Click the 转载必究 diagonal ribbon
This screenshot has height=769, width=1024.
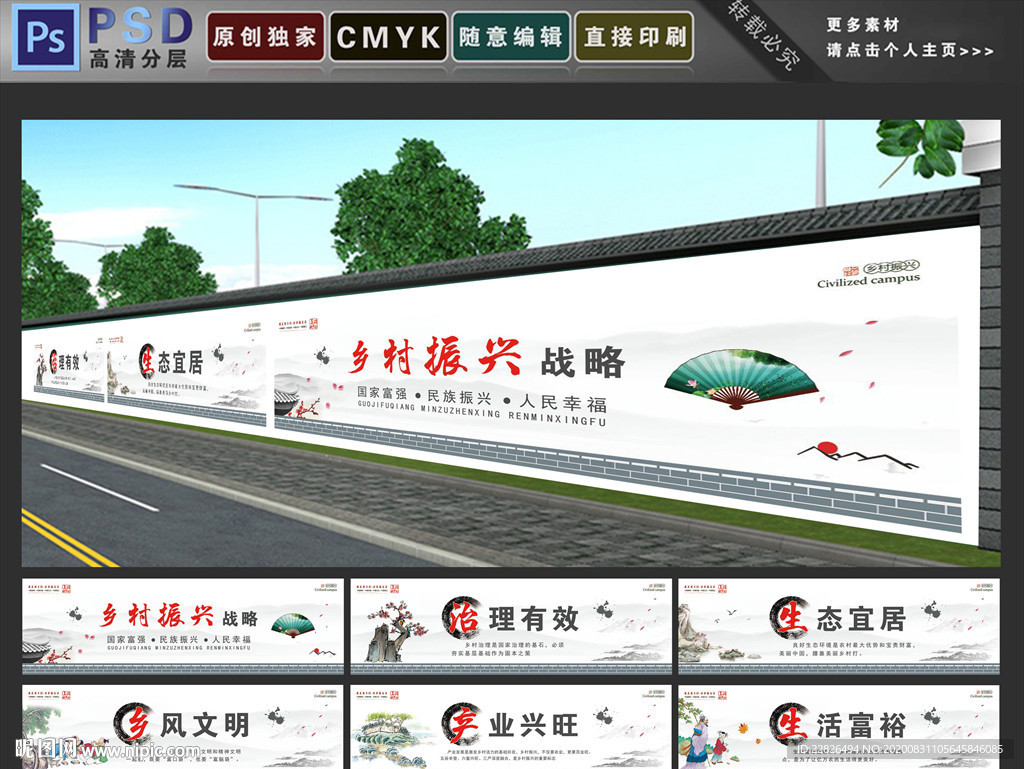click(763, 37)
